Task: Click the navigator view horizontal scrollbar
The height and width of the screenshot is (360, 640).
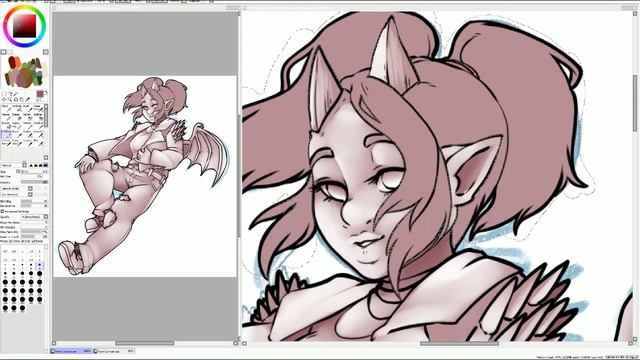Action: click(x=144, y=343)
